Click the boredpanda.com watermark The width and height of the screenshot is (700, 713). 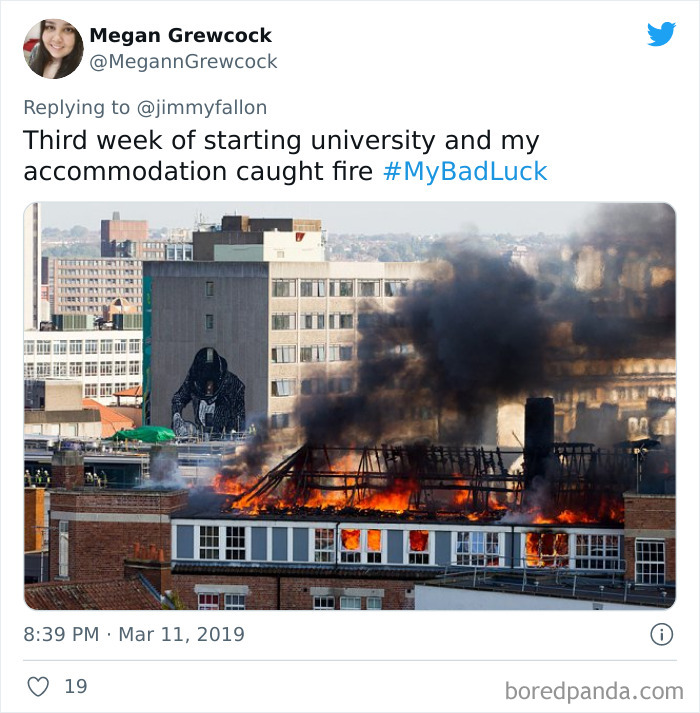(x=594, y=691)
